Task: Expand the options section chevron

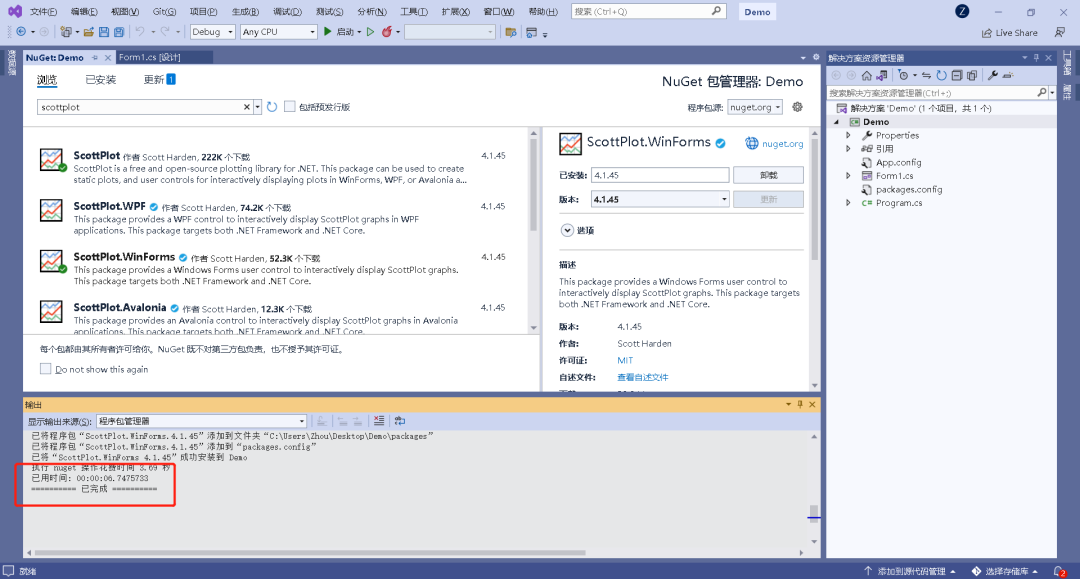Action: [x=566, y=230]
